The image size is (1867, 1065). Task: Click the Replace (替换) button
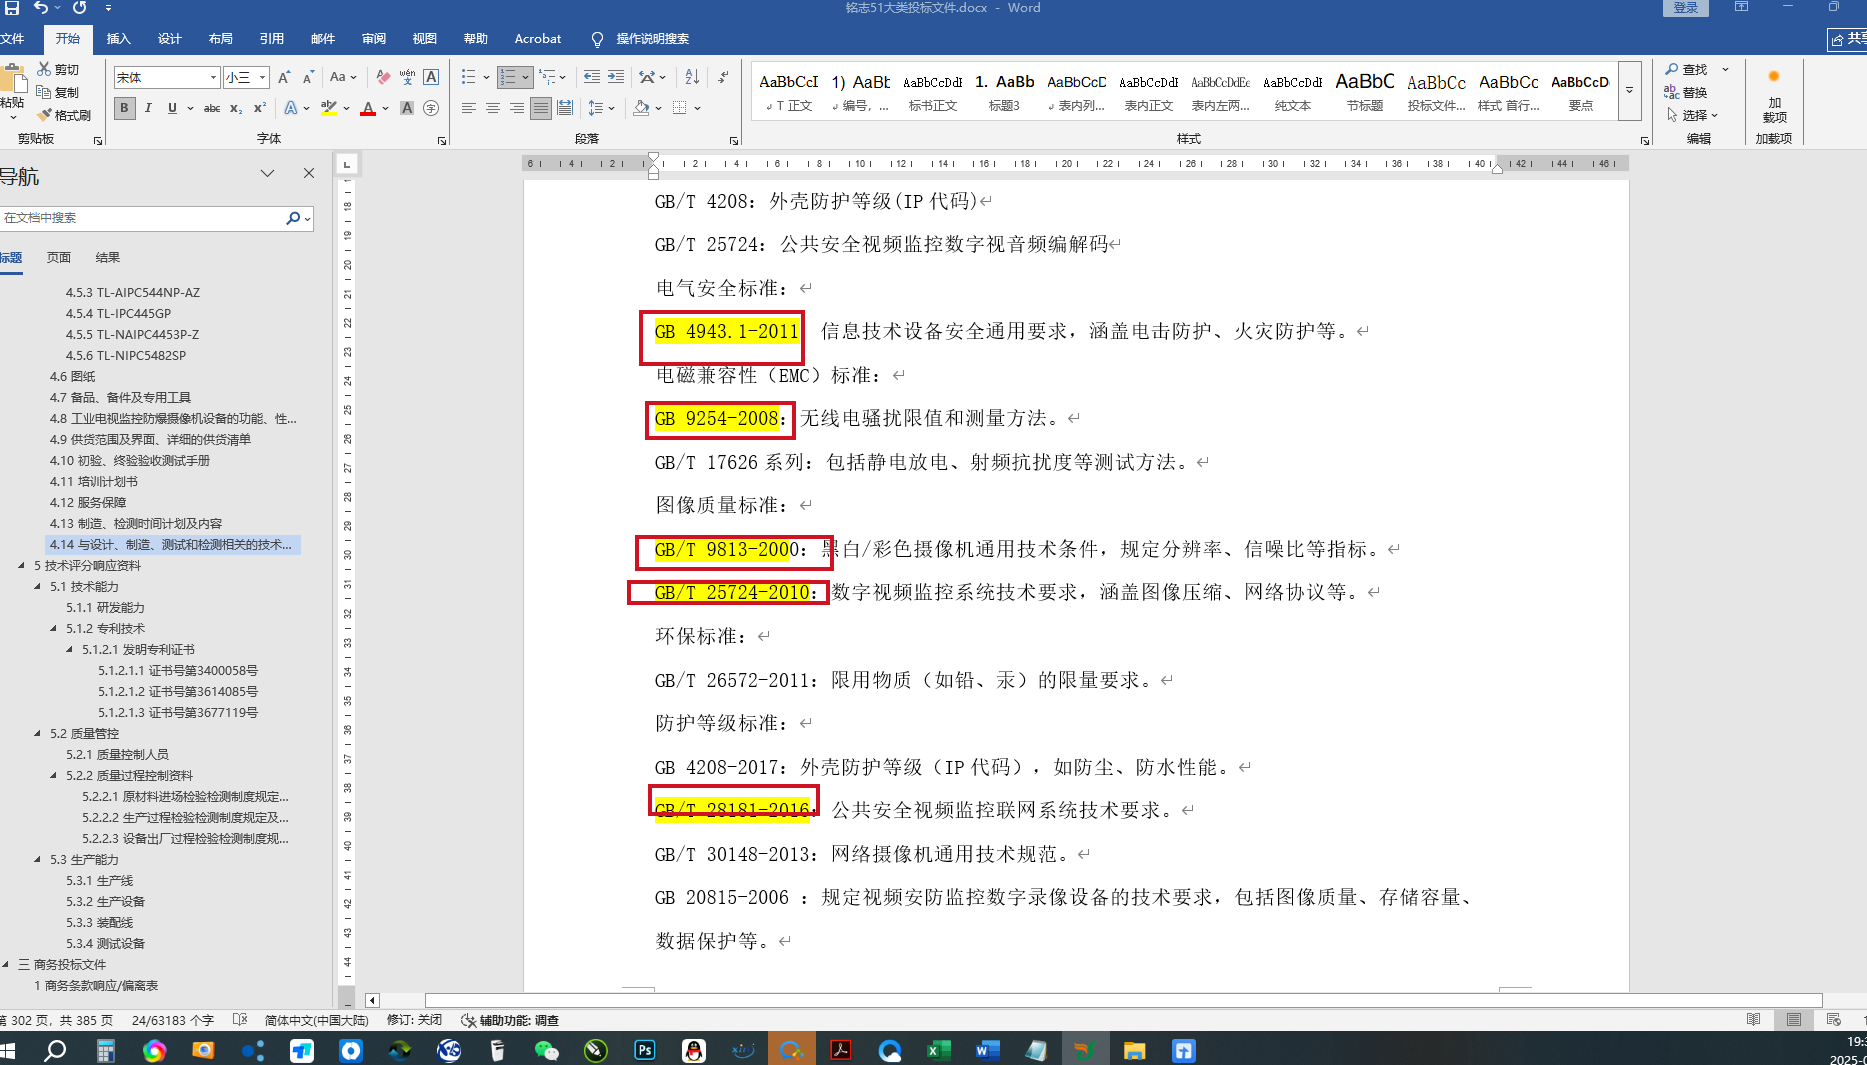[x=1687, y=92]
